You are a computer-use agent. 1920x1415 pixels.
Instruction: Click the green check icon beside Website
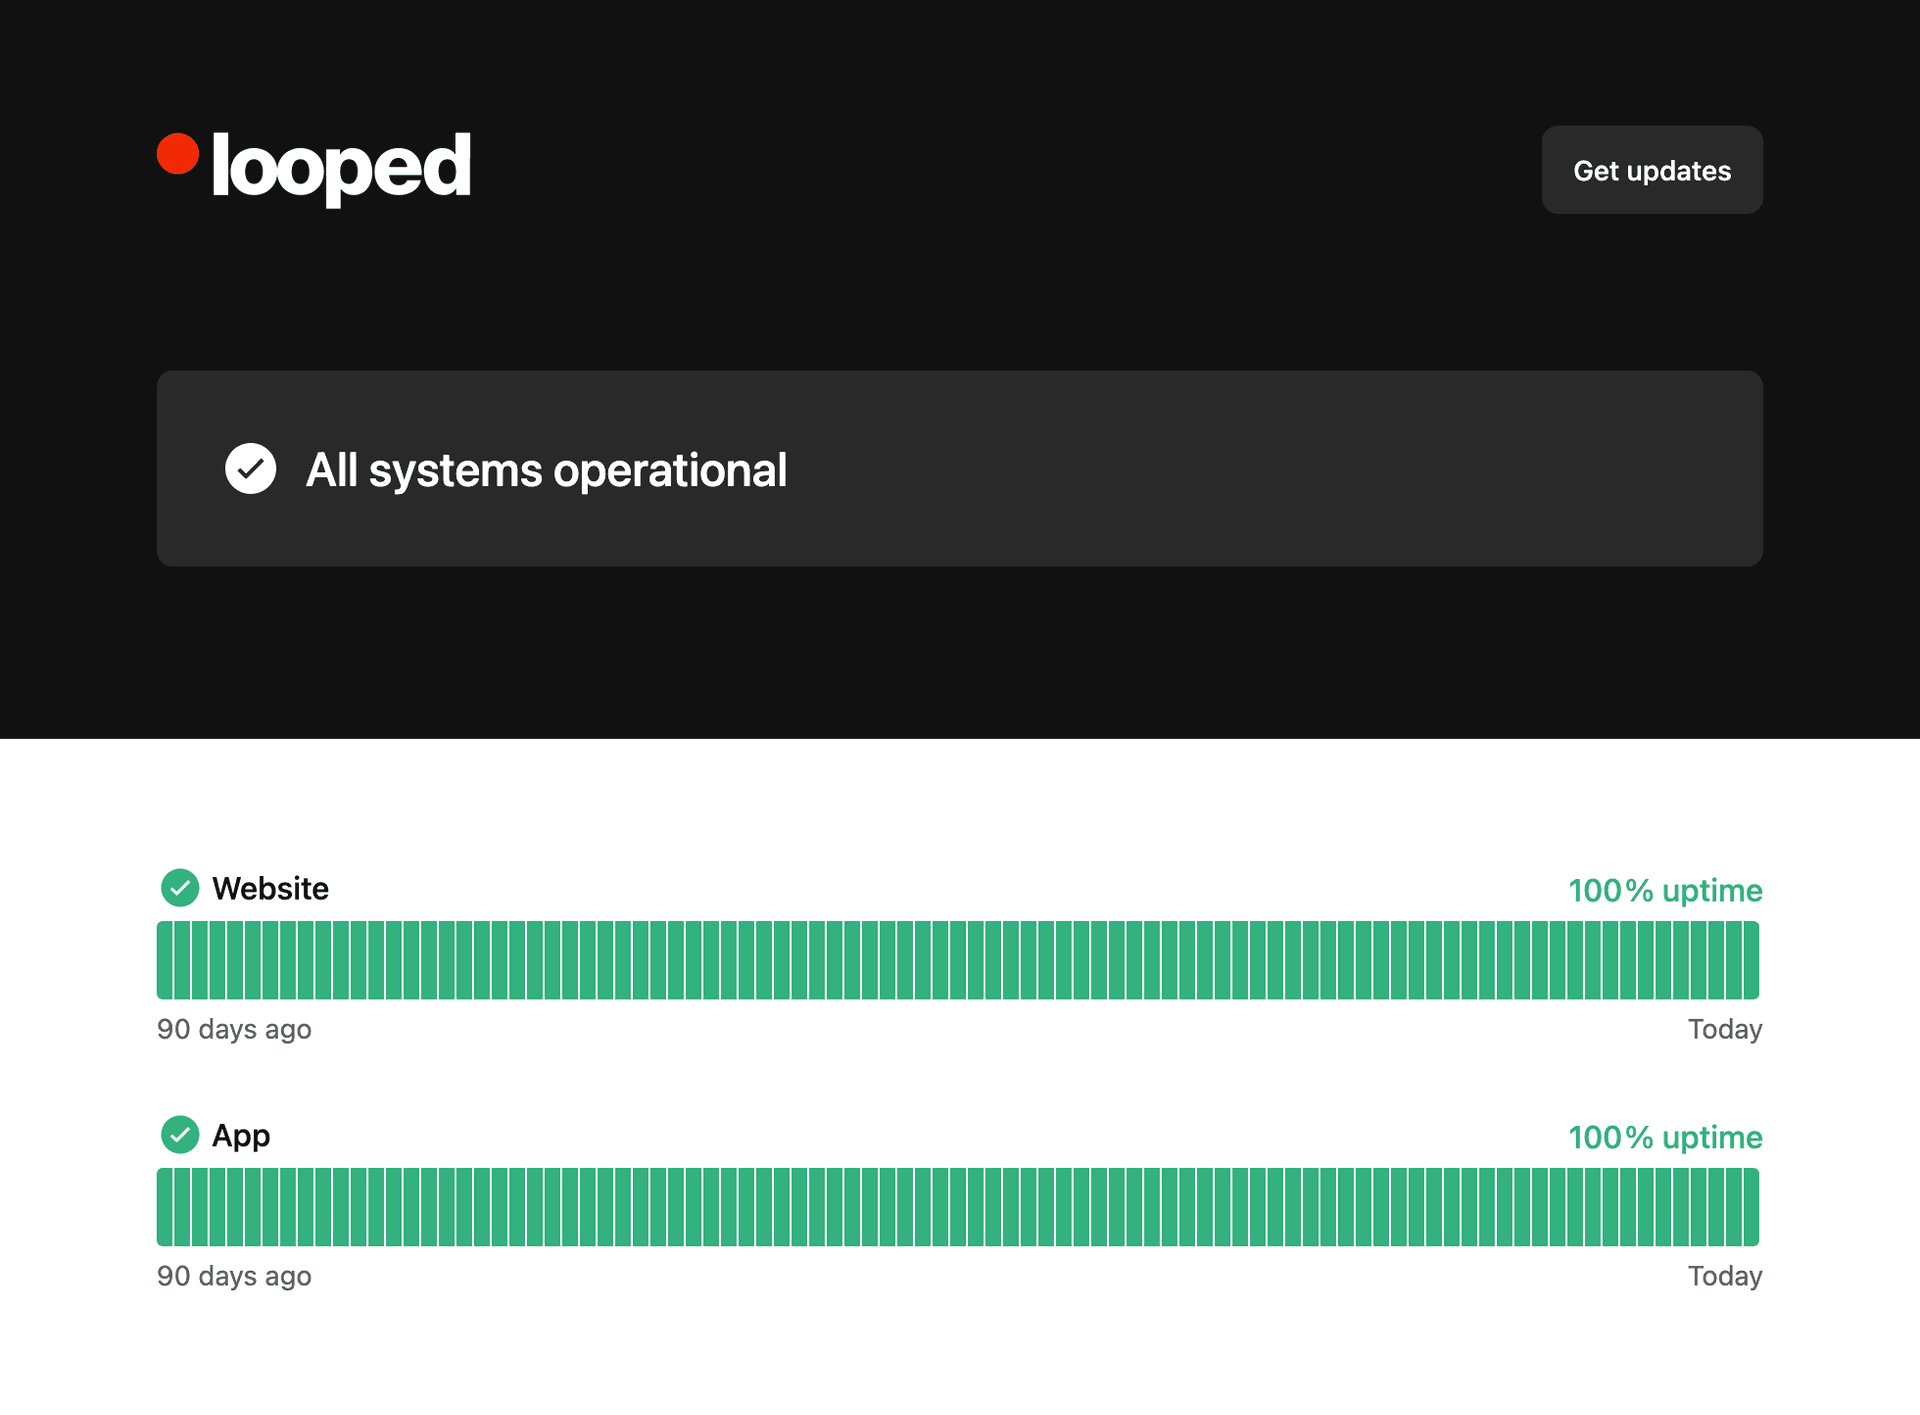[x=180, y=888]
